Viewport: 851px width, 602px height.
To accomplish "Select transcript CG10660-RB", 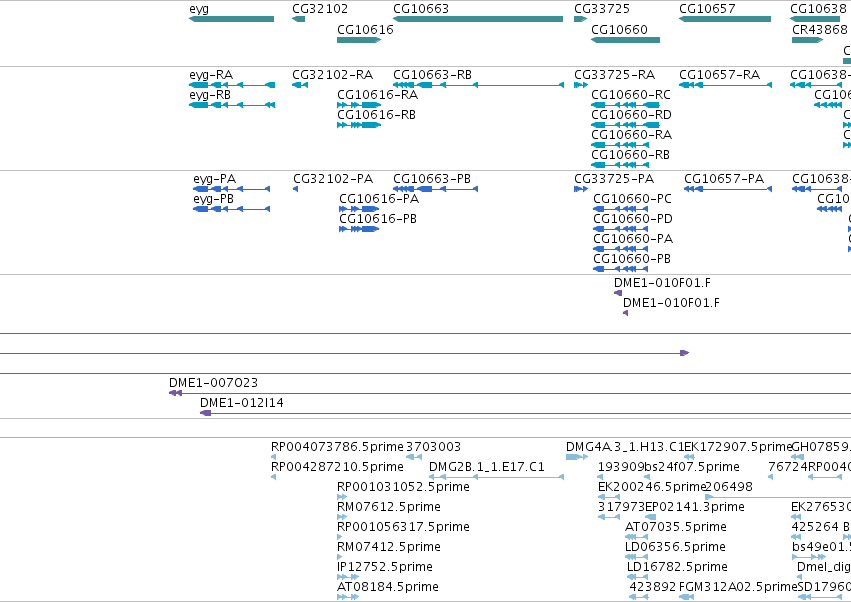I will click(x=620, y=165).
